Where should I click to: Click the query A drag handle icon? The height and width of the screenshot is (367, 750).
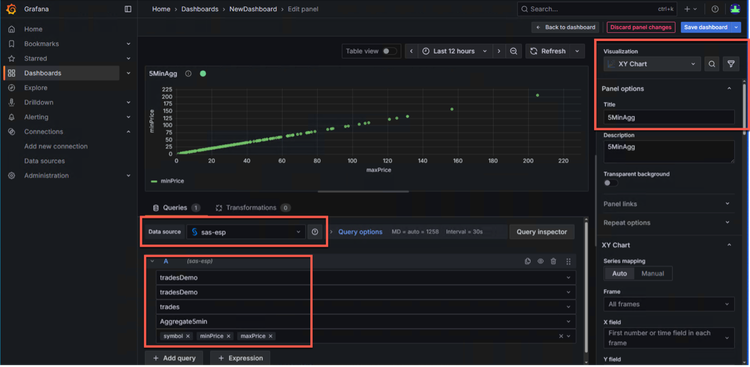pos(568,261)
